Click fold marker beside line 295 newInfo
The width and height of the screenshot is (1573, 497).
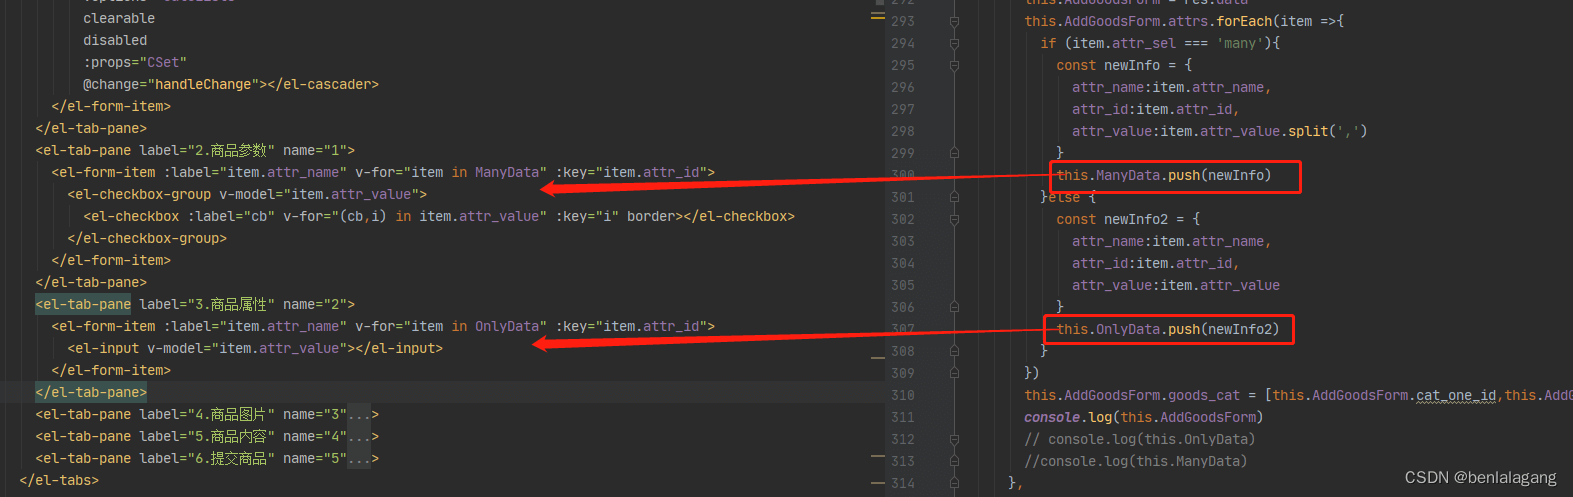[954, 65]
